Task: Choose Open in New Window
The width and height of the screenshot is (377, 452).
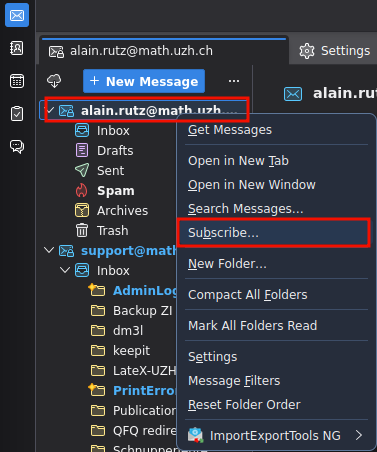Action: tap(276, 185)
